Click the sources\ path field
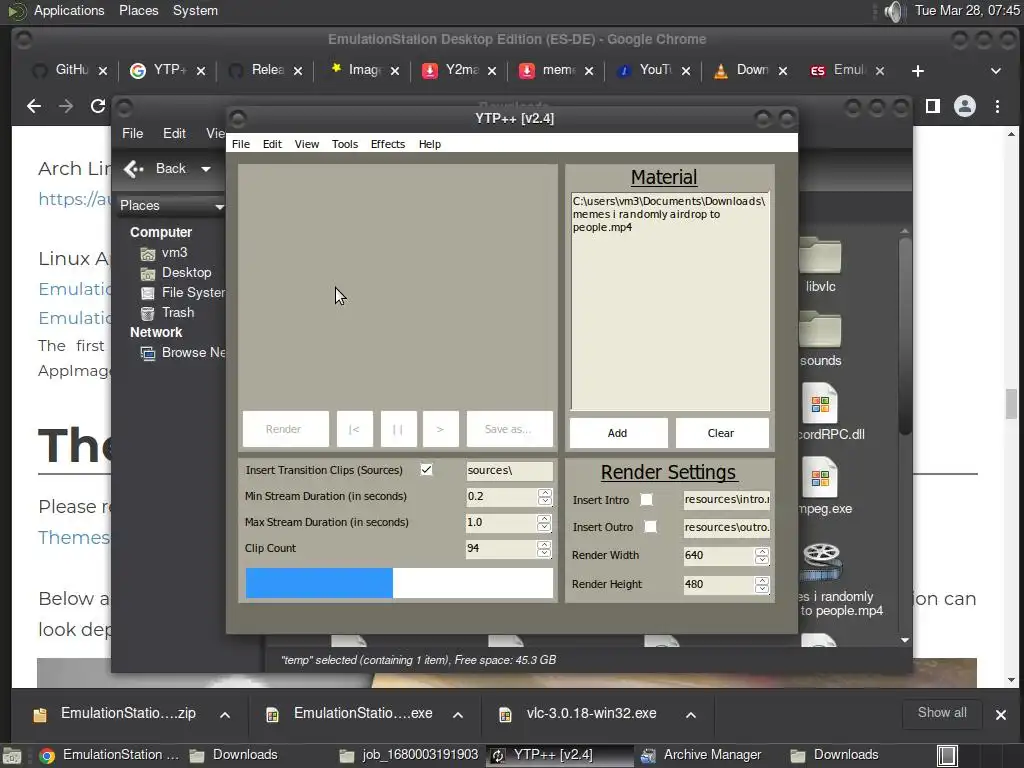 click(509, 470)
